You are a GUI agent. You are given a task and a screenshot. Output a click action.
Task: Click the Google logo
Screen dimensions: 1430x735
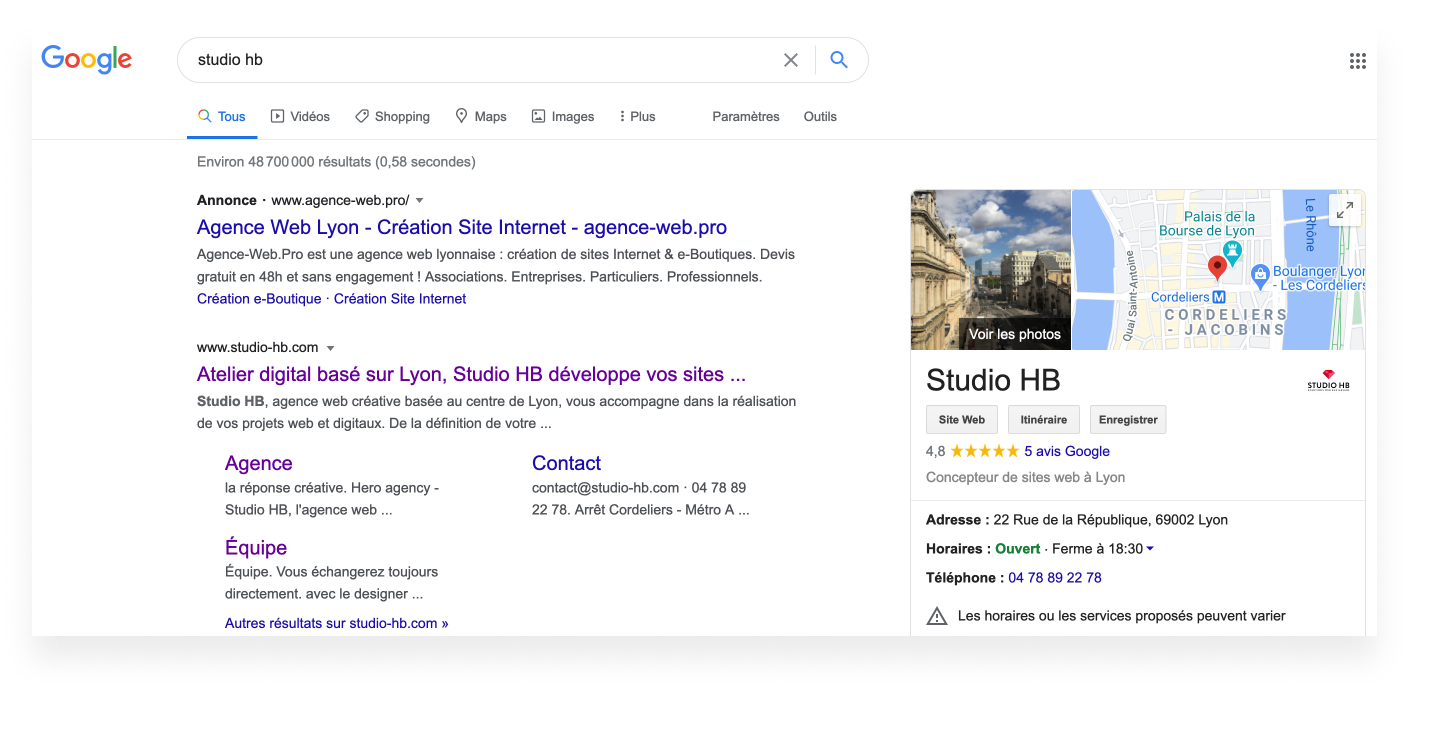pos(86,60)
